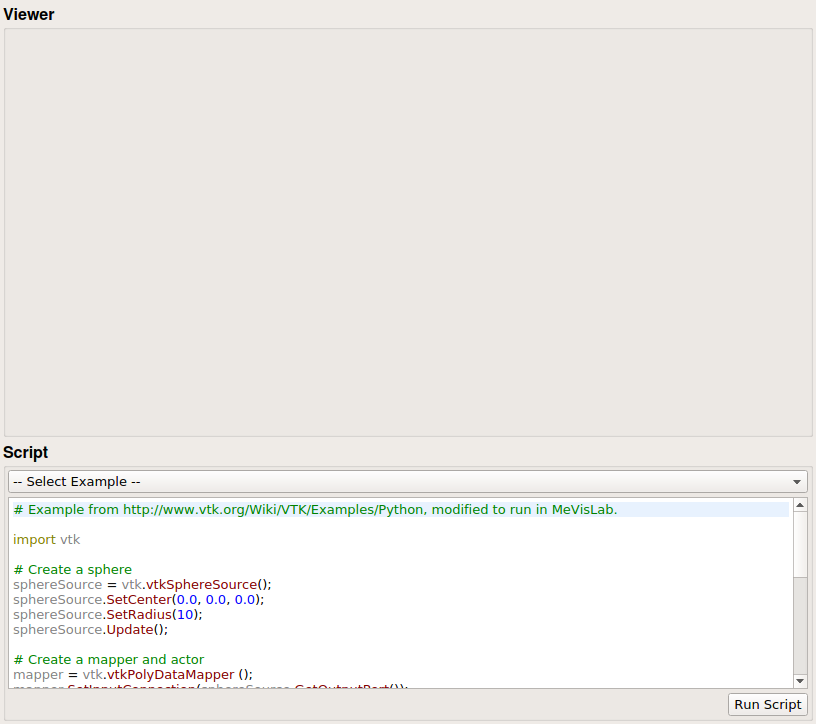Viewport: 816px width, 724px height.
Task: Click the Script section heading
Action: (26, 453)
